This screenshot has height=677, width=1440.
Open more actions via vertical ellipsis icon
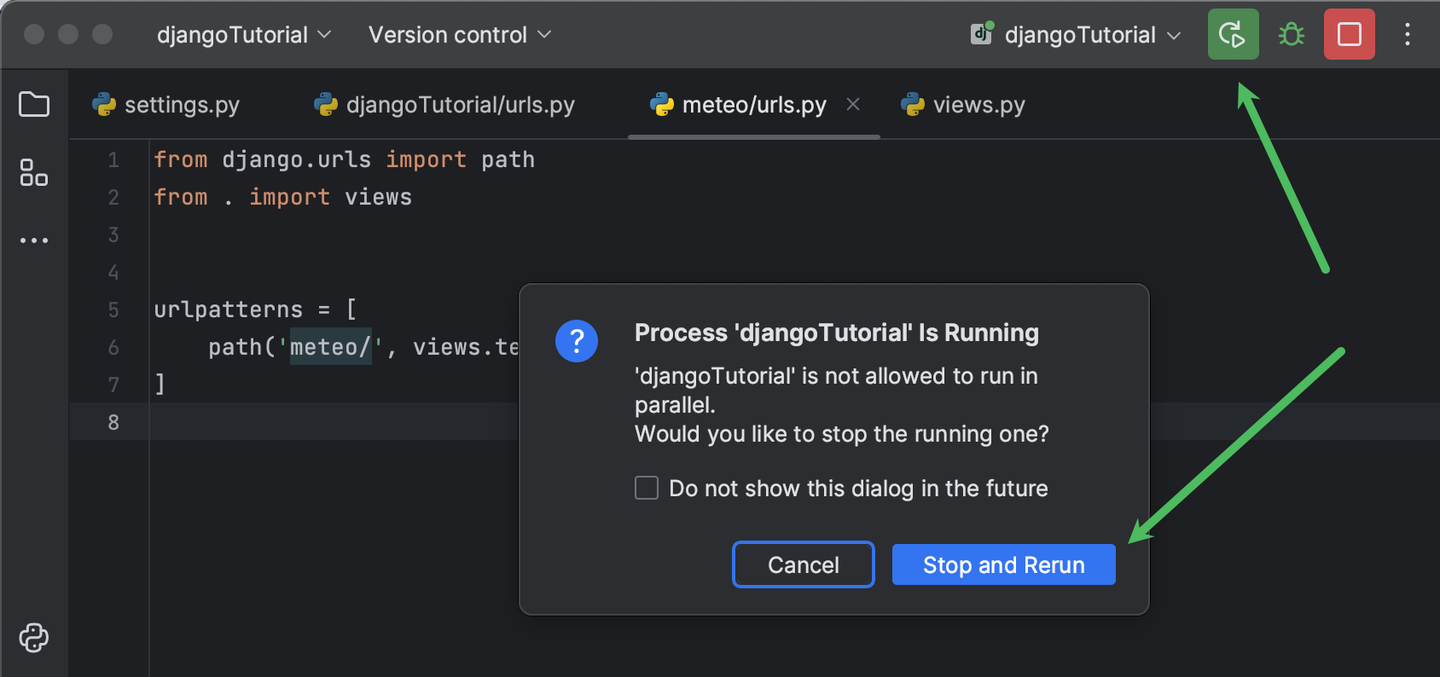[1407, 33]
